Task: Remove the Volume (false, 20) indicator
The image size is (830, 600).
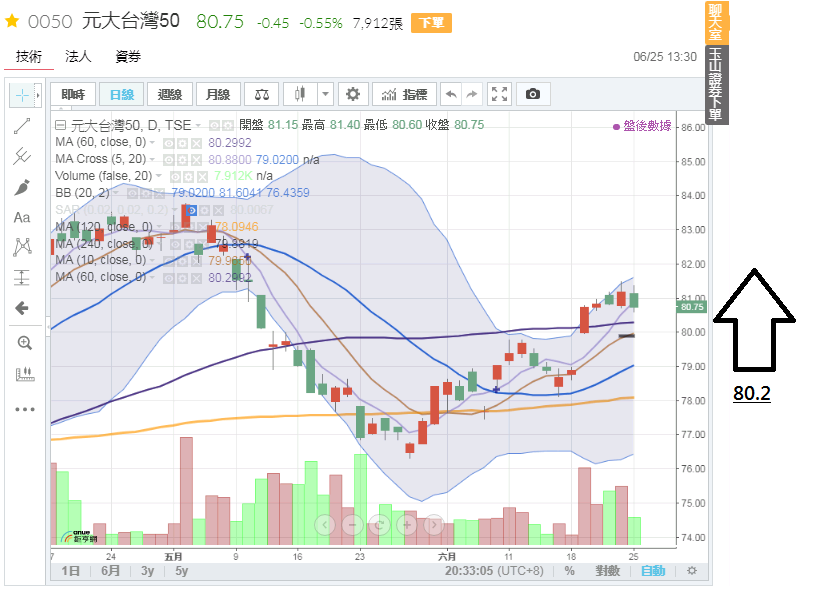Action: 202,176
